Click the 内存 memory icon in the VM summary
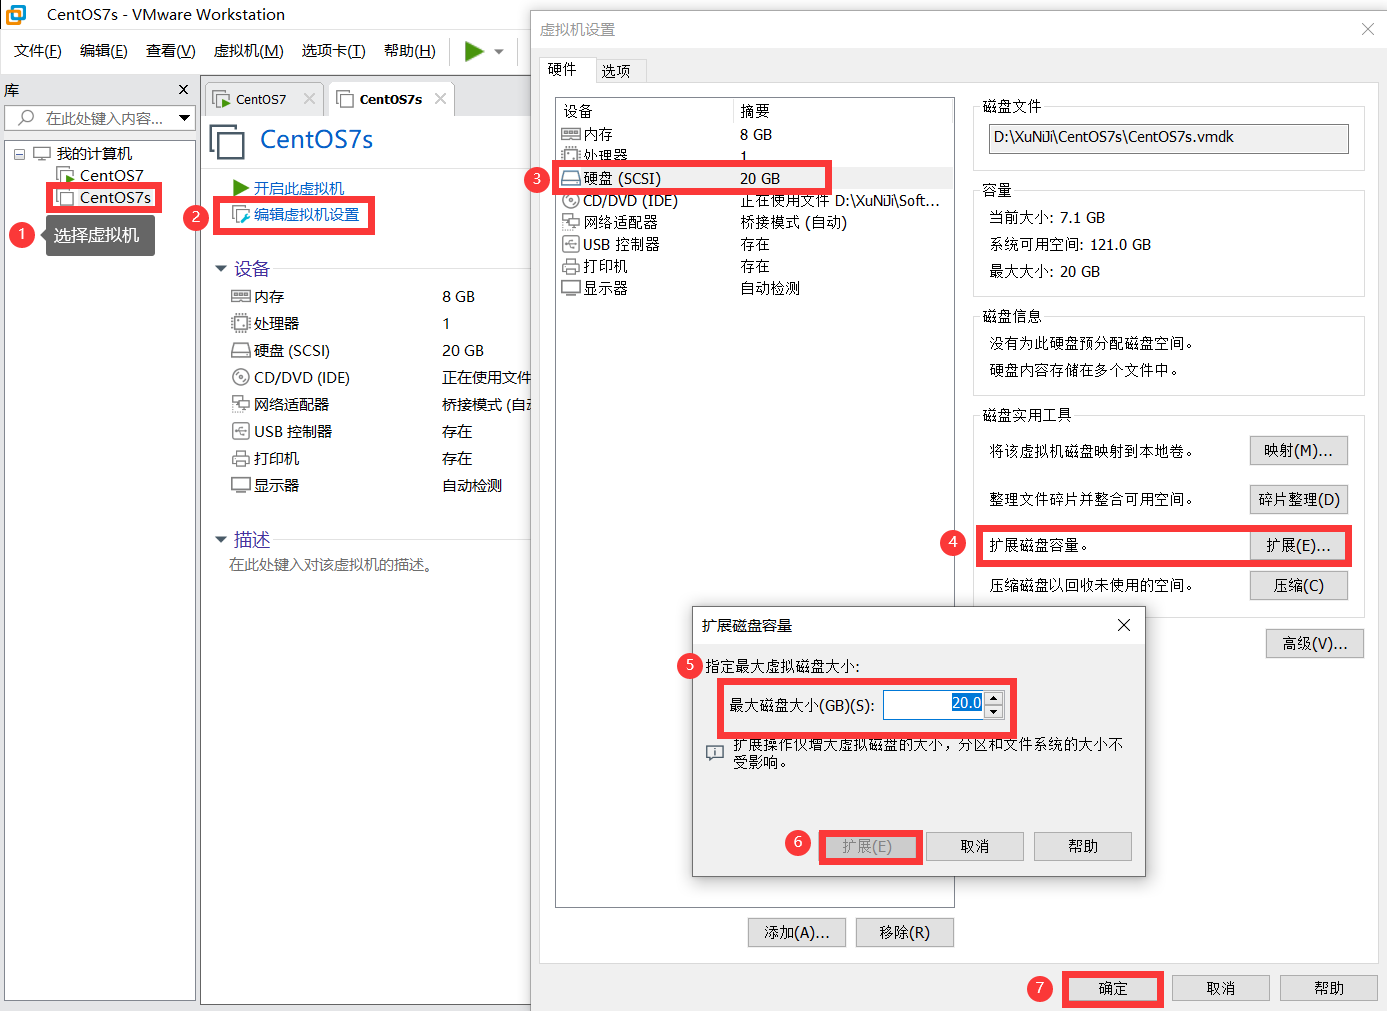 pos(240,296)
